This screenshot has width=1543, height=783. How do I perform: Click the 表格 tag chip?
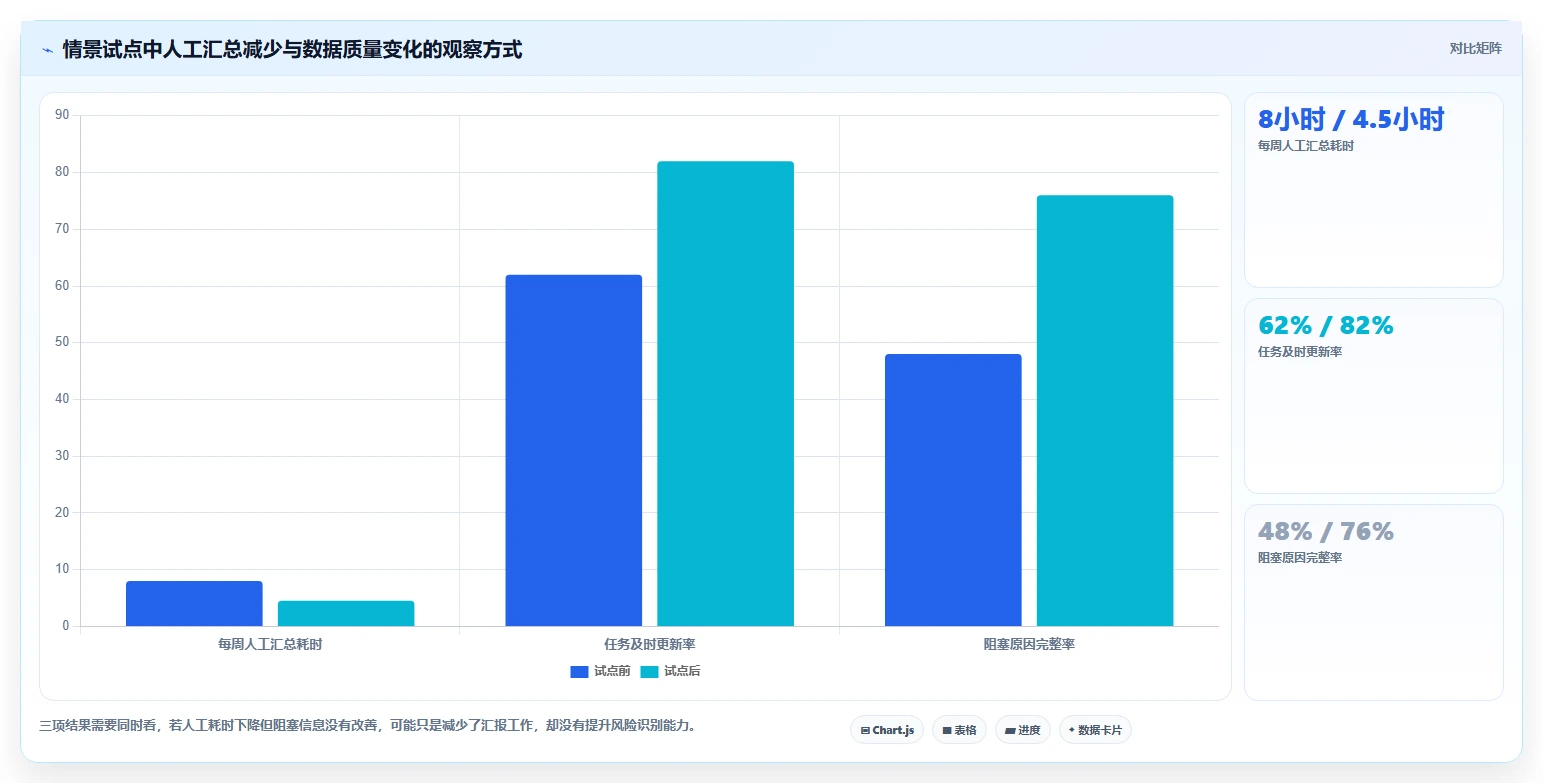[x=959, y=730]
